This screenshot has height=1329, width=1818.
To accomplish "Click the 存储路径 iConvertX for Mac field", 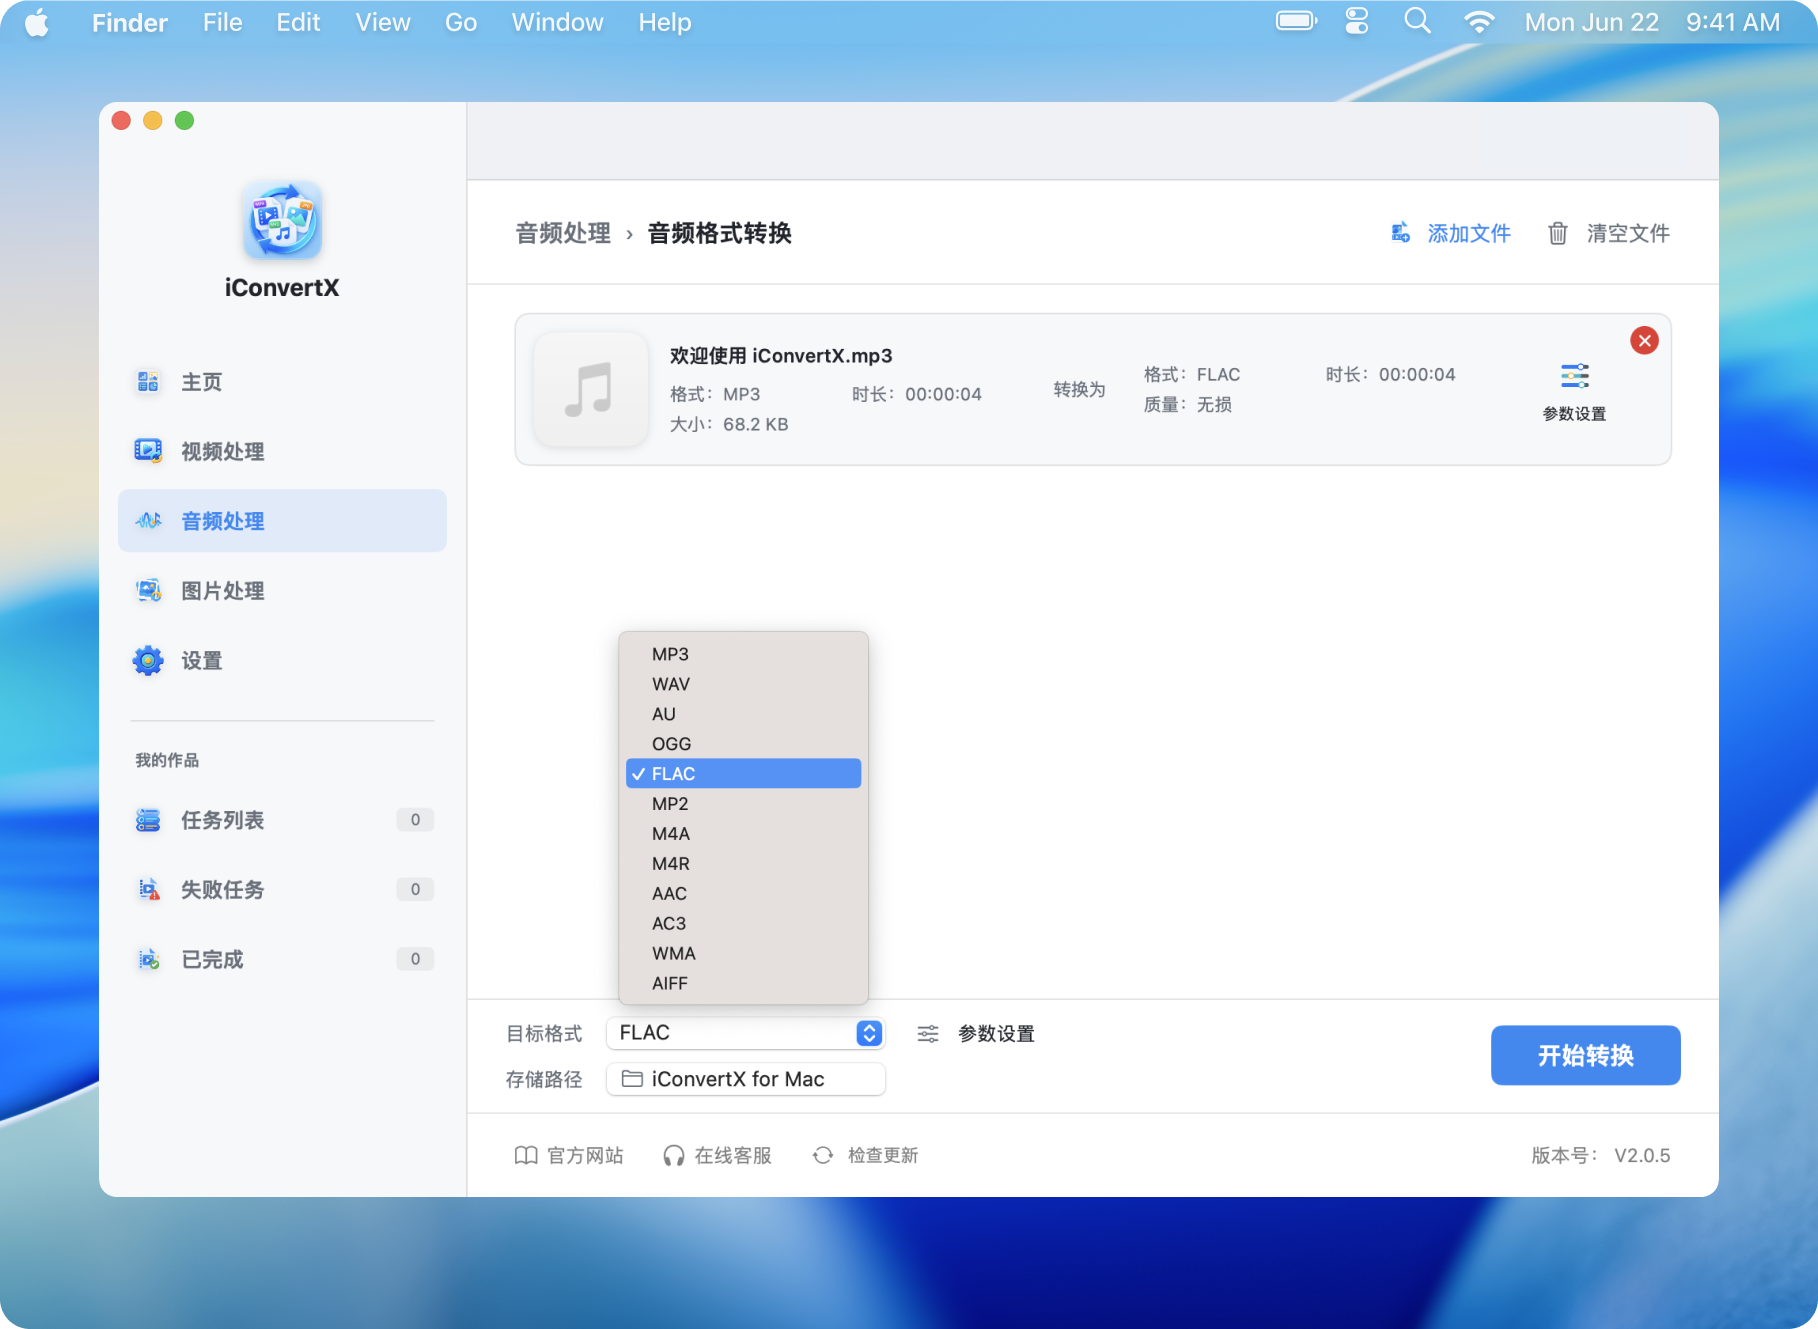I will point(746,1079).
